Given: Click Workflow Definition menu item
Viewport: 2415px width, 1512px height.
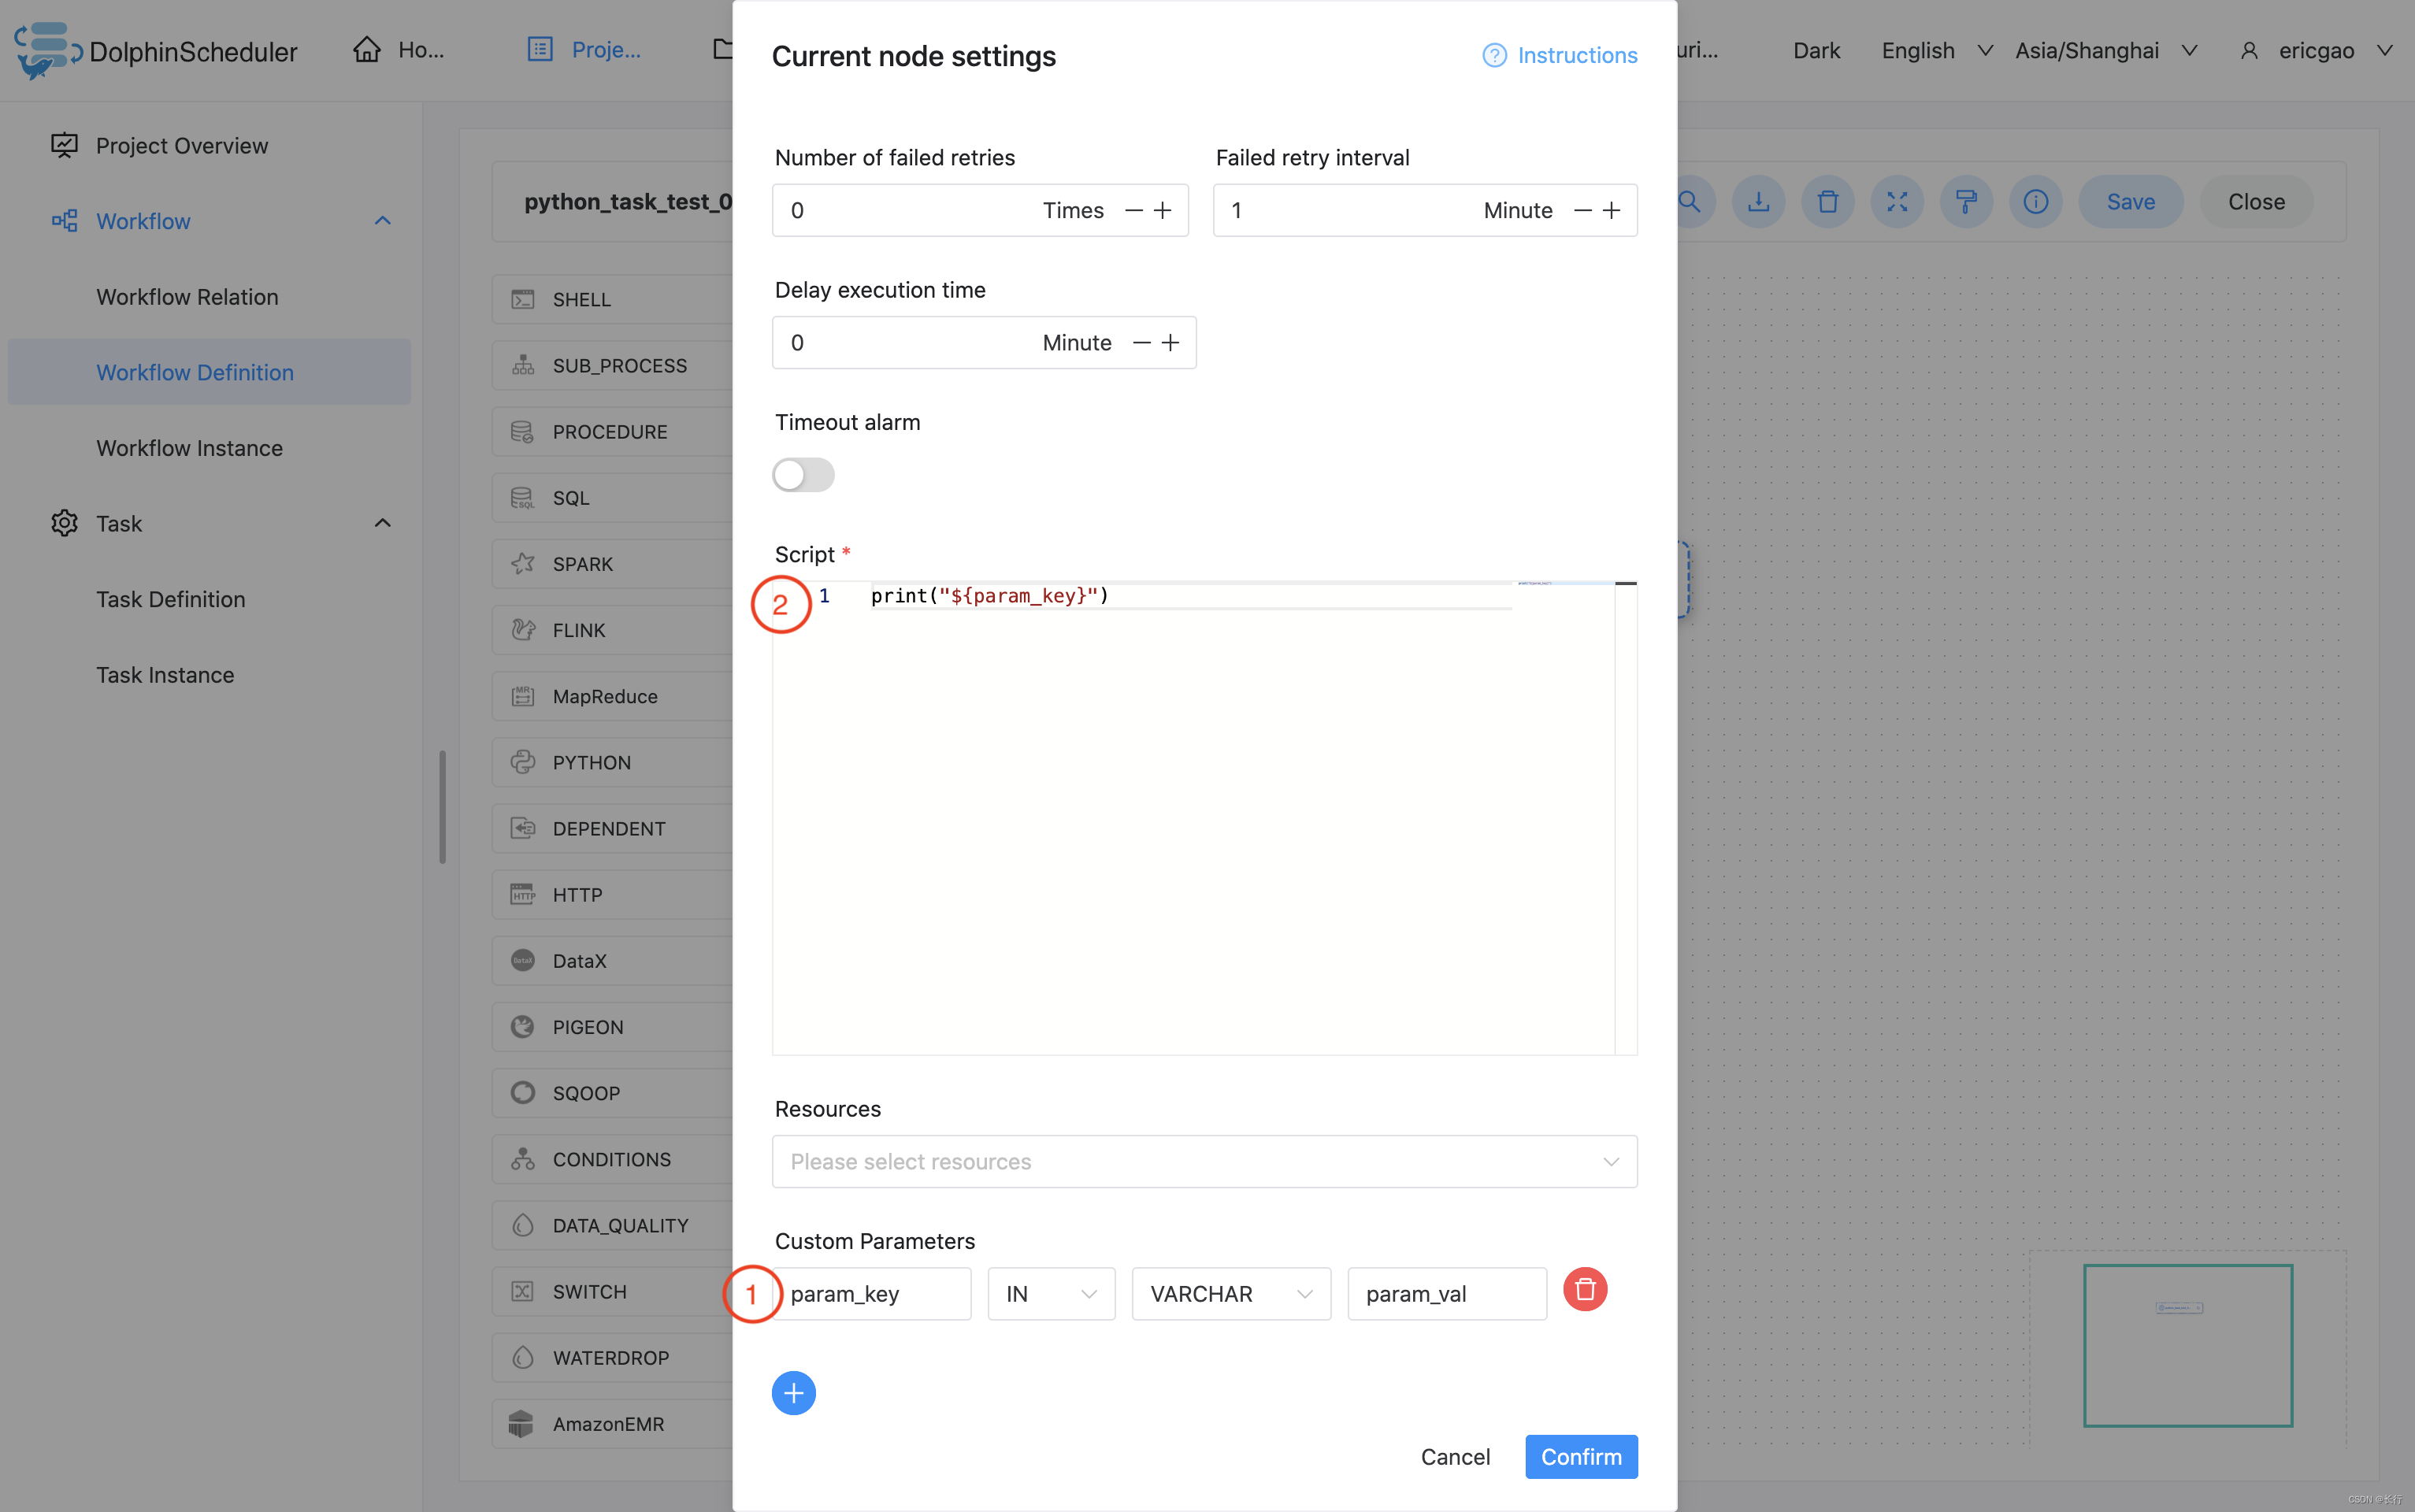Looking at the screenshot, I should coord(195,371).
